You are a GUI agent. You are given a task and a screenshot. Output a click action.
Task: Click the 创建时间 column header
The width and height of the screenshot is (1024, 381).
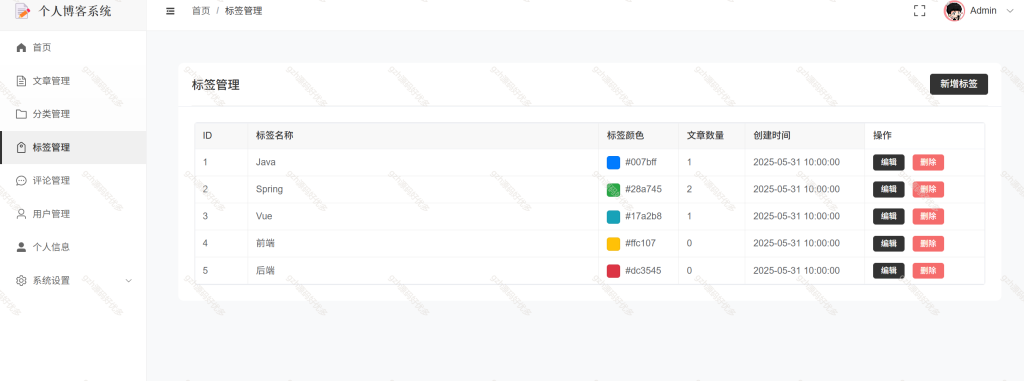point(805,136)
